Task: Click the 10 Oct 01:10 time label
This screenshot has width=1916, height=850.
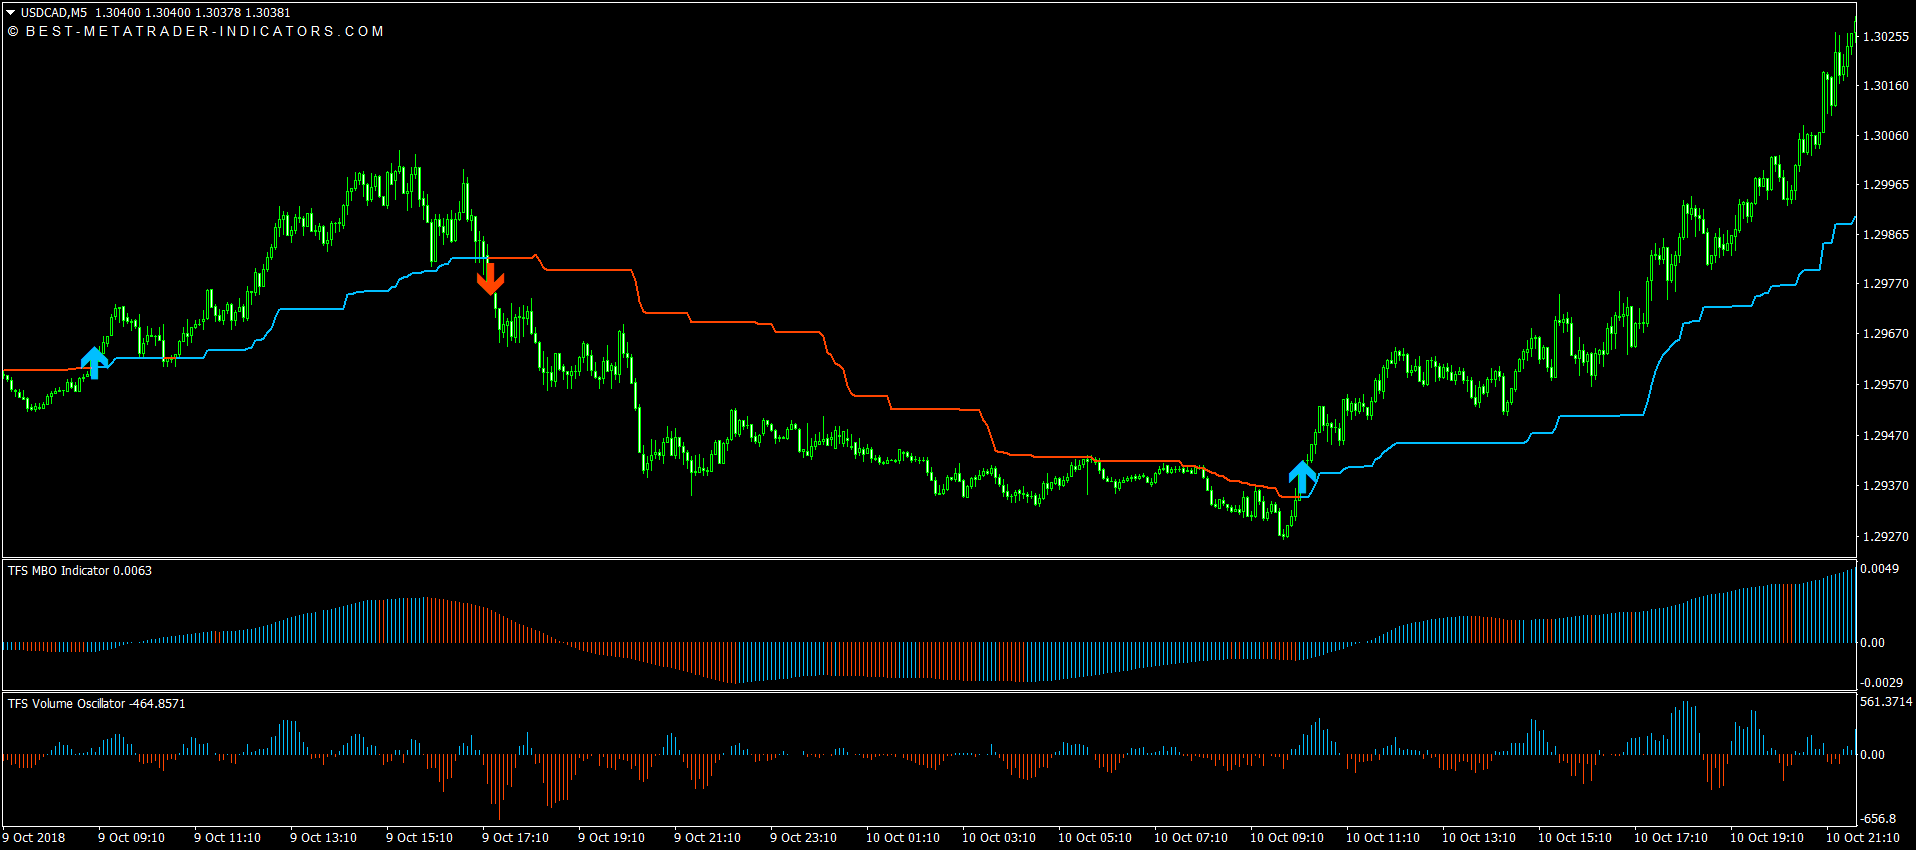Action: [902, 838]
